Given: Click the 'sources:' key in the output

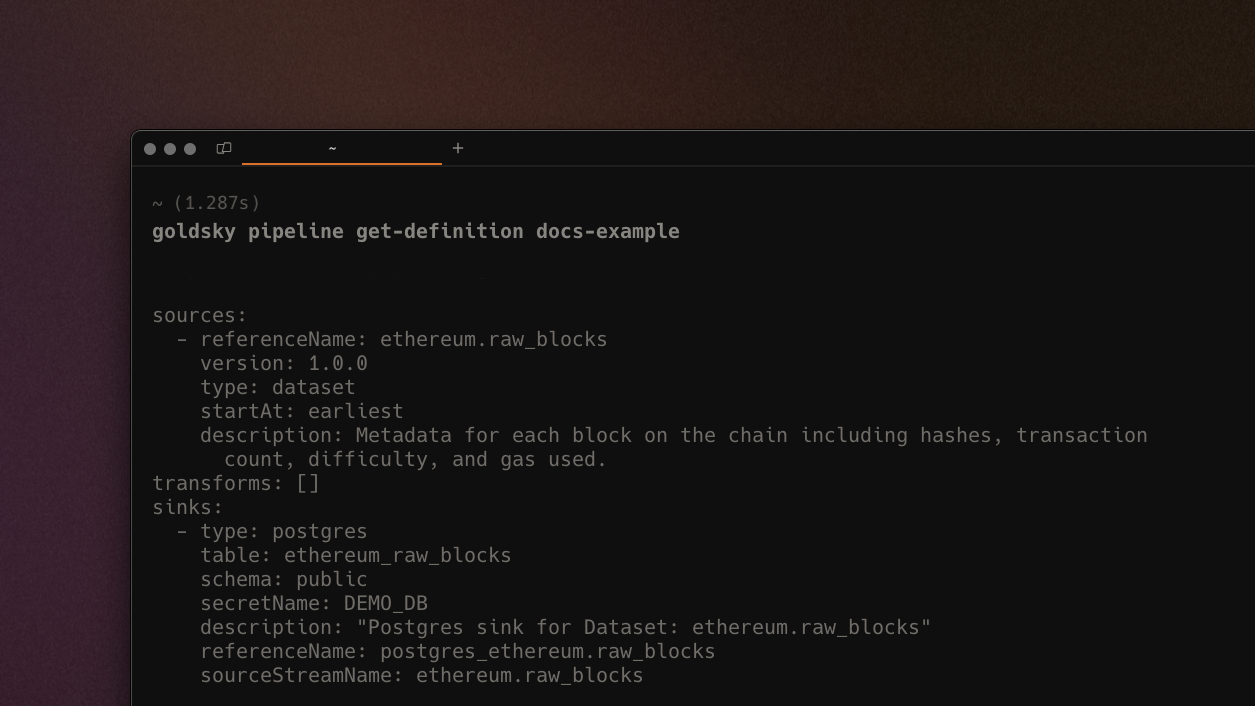Looking at the screenshot, I should click(199, 315).
